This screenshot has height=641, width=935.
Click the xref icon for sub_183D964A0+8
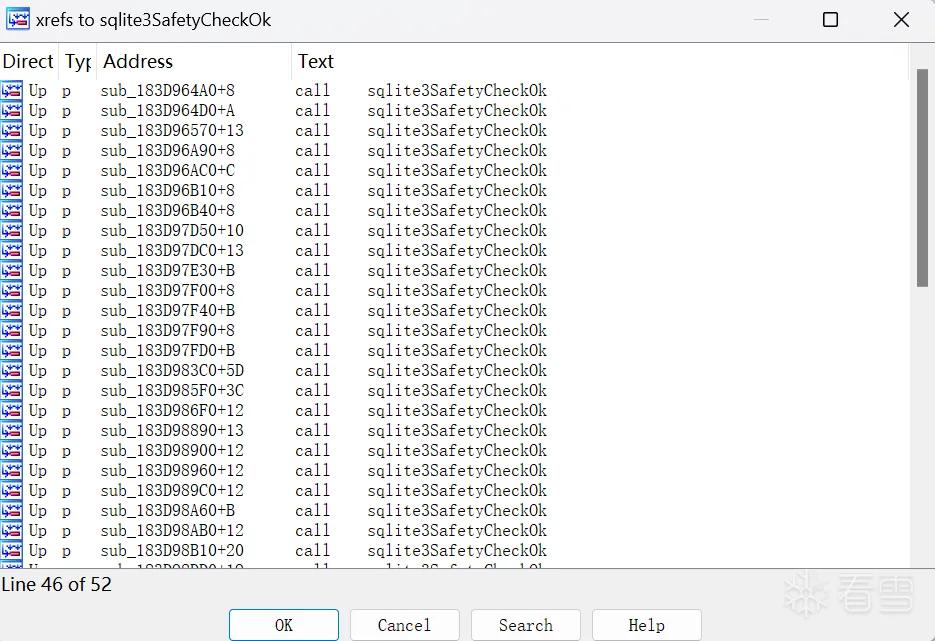pyautogui.click(x=12, y=91)
